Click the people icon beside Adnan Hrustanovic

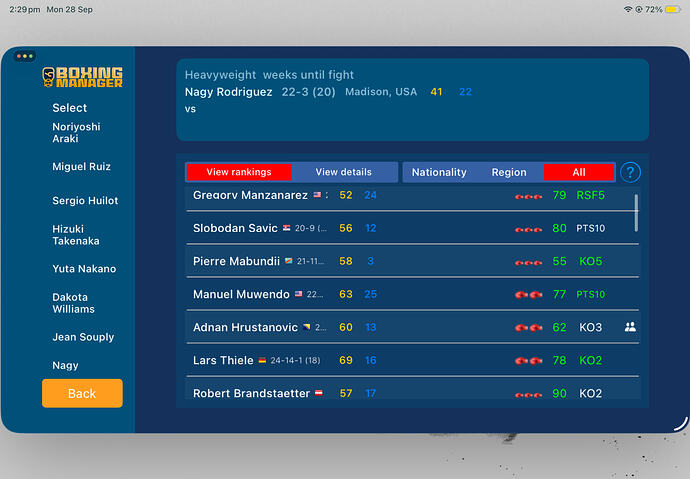click(630, 327)
